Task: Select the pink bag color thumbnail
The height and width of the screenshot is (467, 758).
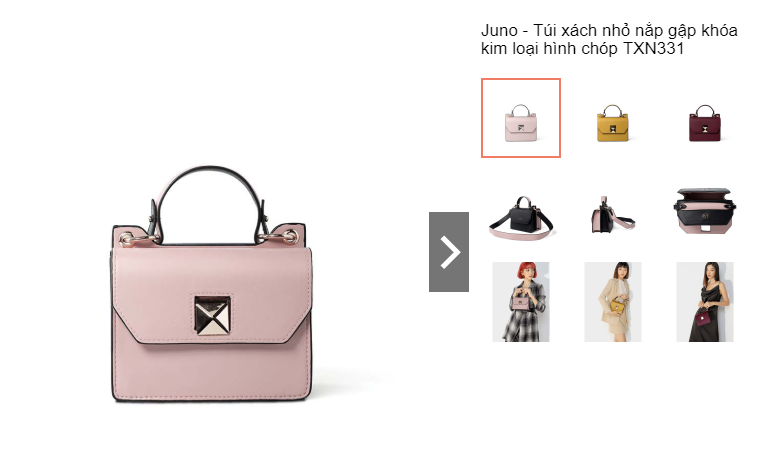Action: pyautogui.click(x=521, y=118)
